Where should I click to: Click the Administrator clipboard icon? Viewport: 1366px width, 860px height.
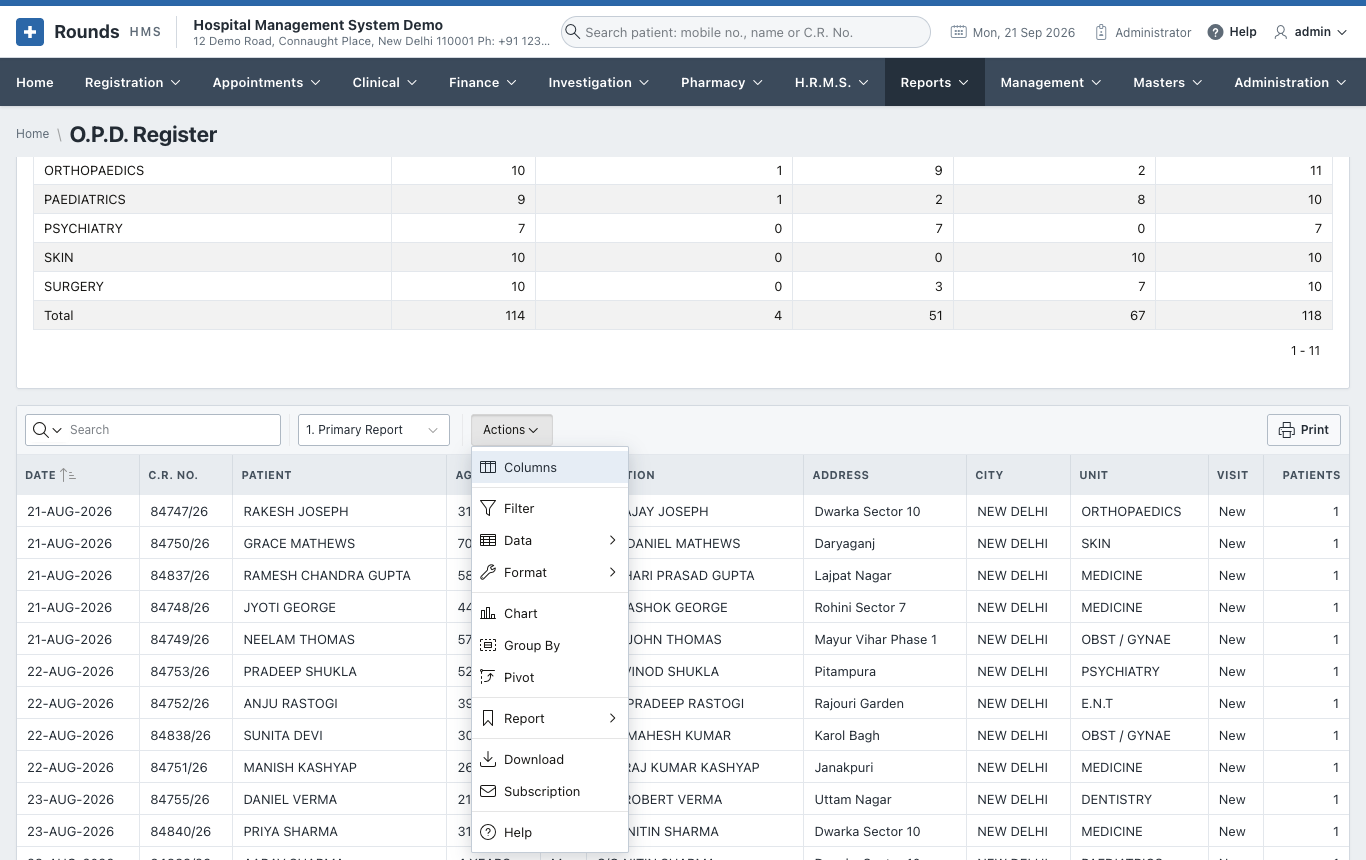[1101, 32]
